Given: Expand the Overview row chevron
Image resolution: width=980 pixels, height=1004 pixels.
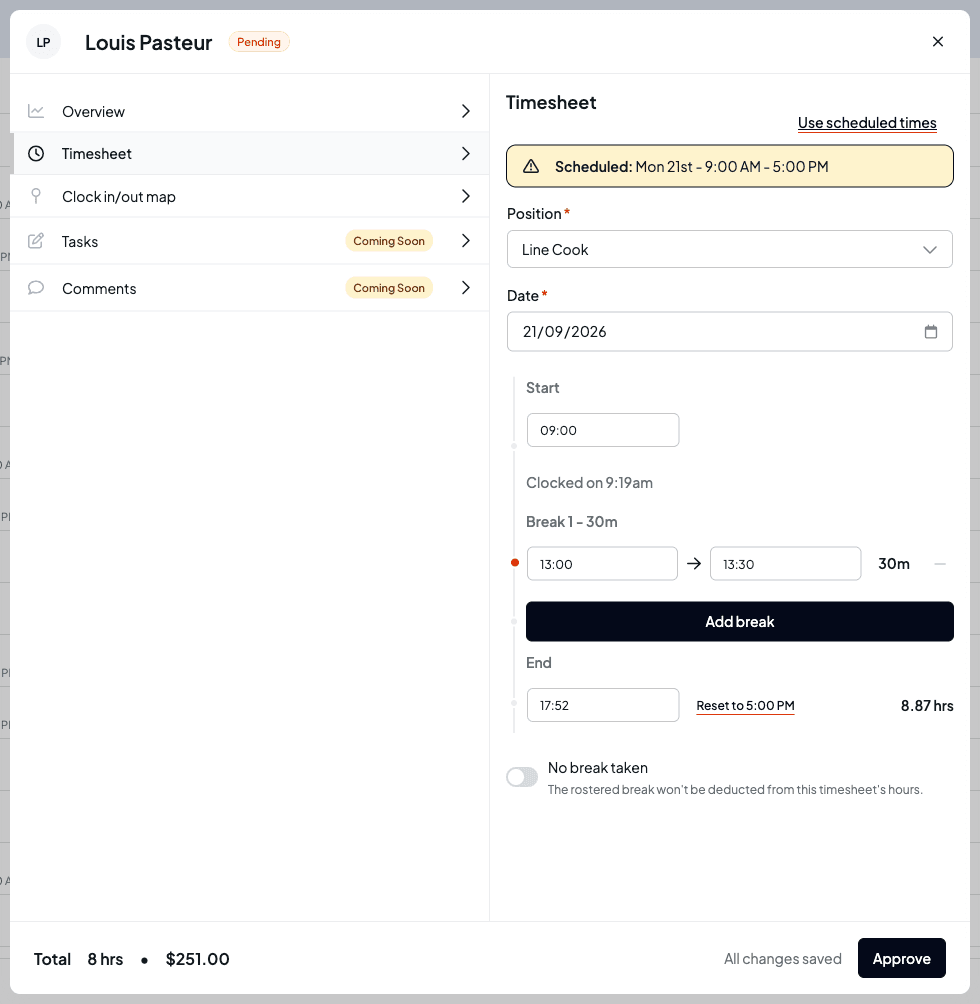Looking at the screenshot, I should tap(466, 111).
